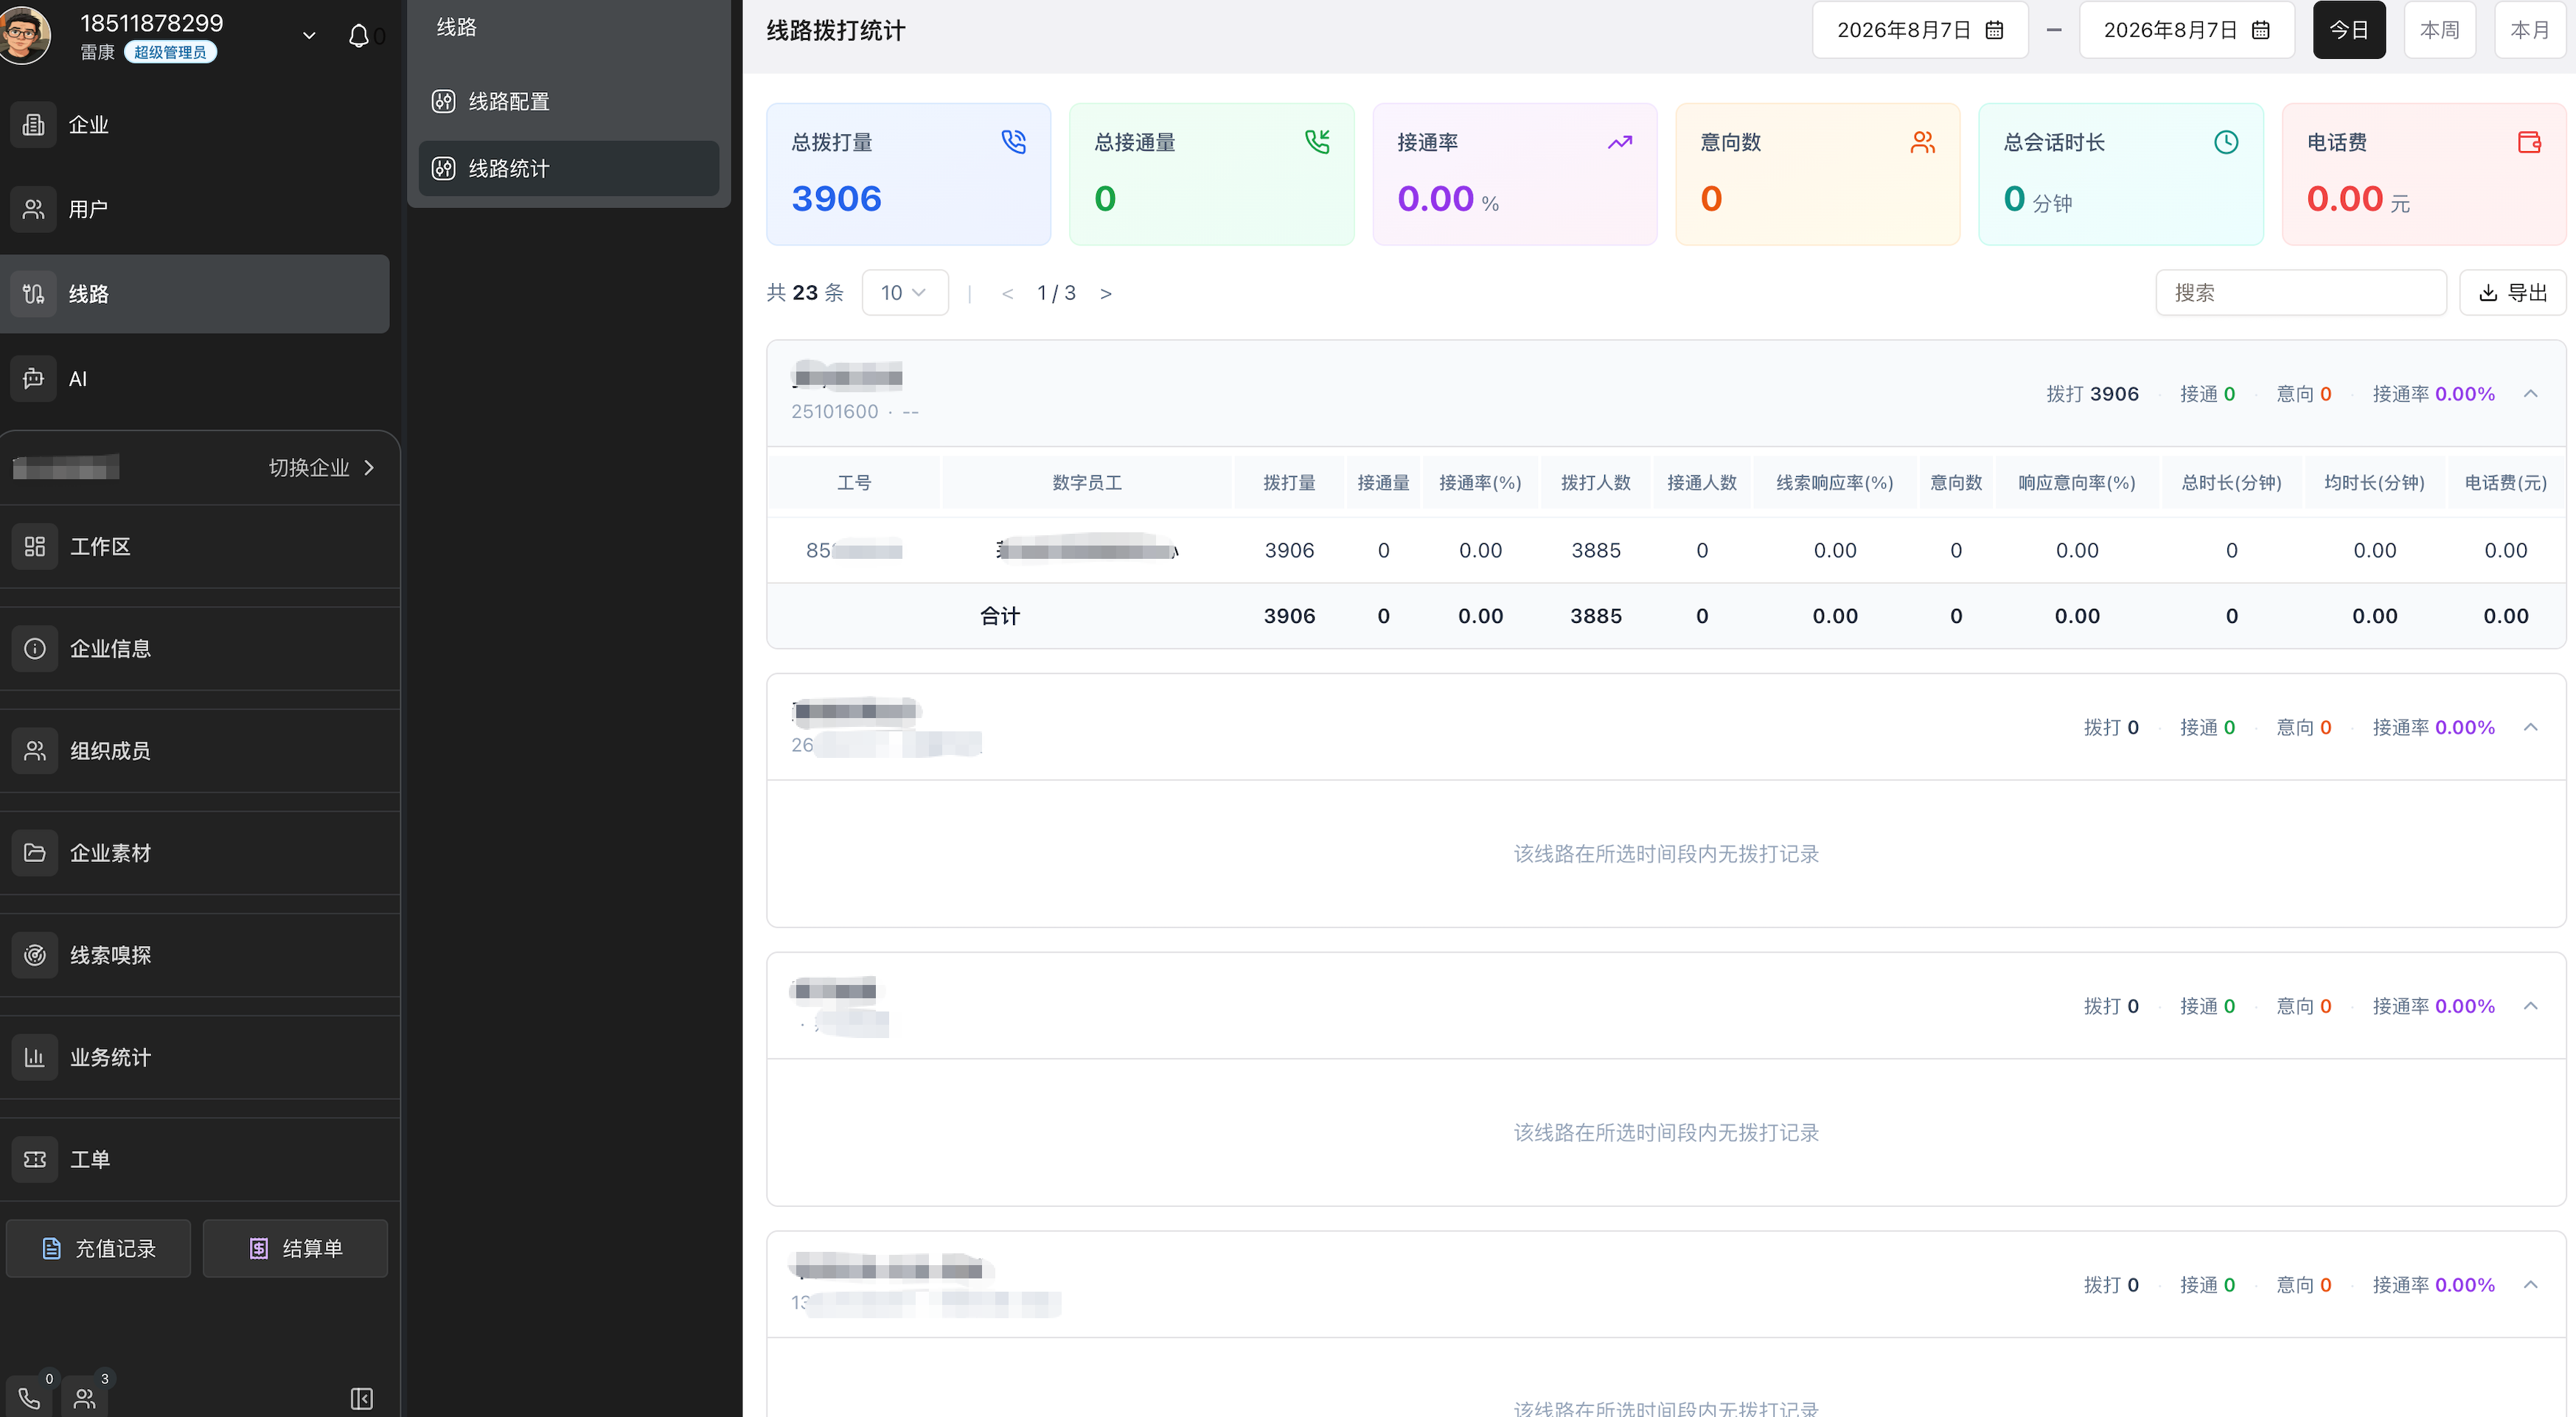Image resolution: width=2576 pixels, height=1417 pixels.
Task: Click the 导出 export button
Action: [2512, 292]
